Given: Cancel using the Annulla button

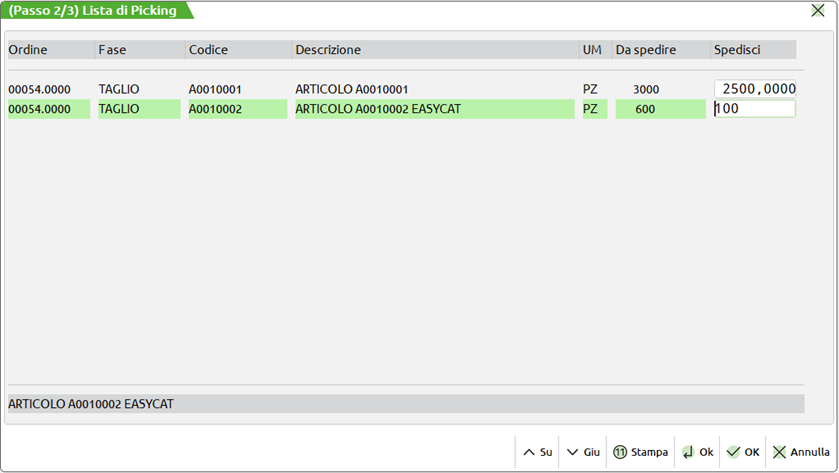Looking at the screenshot, I should point(801,452).
